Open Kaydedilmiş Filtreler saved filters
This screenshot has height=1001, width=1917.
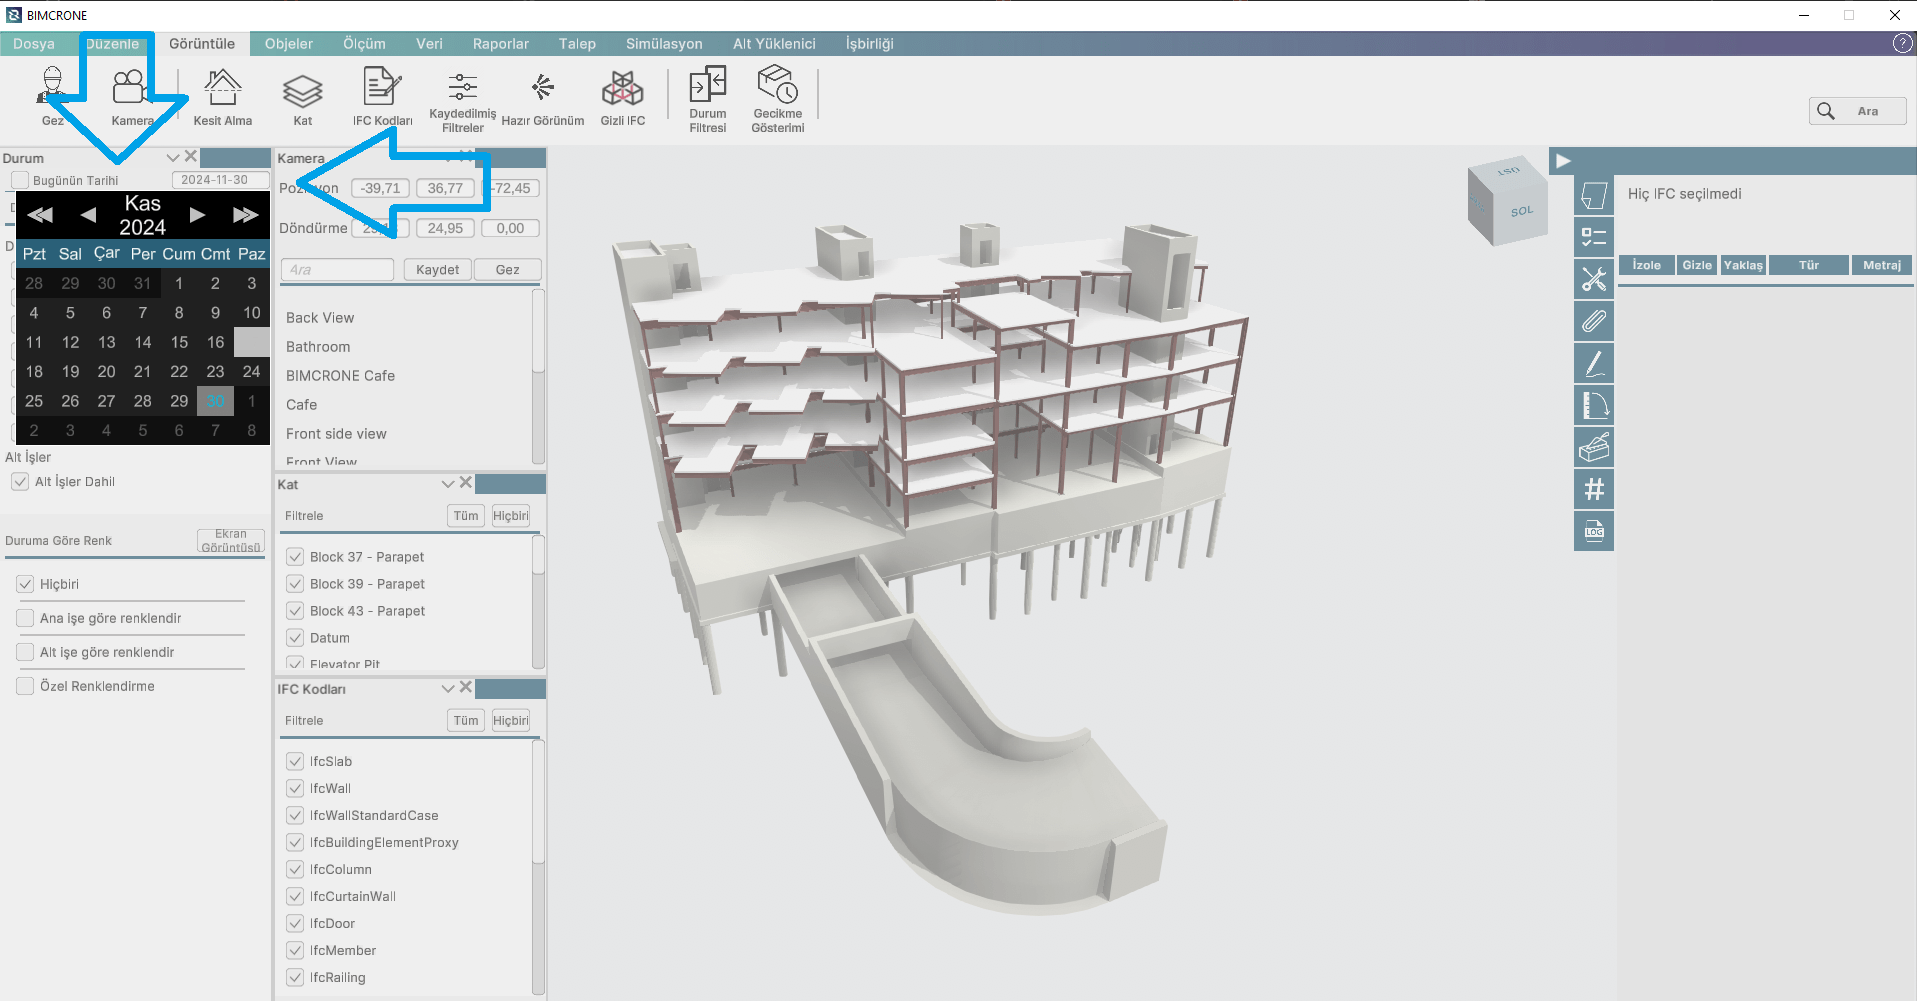point(462,87)
